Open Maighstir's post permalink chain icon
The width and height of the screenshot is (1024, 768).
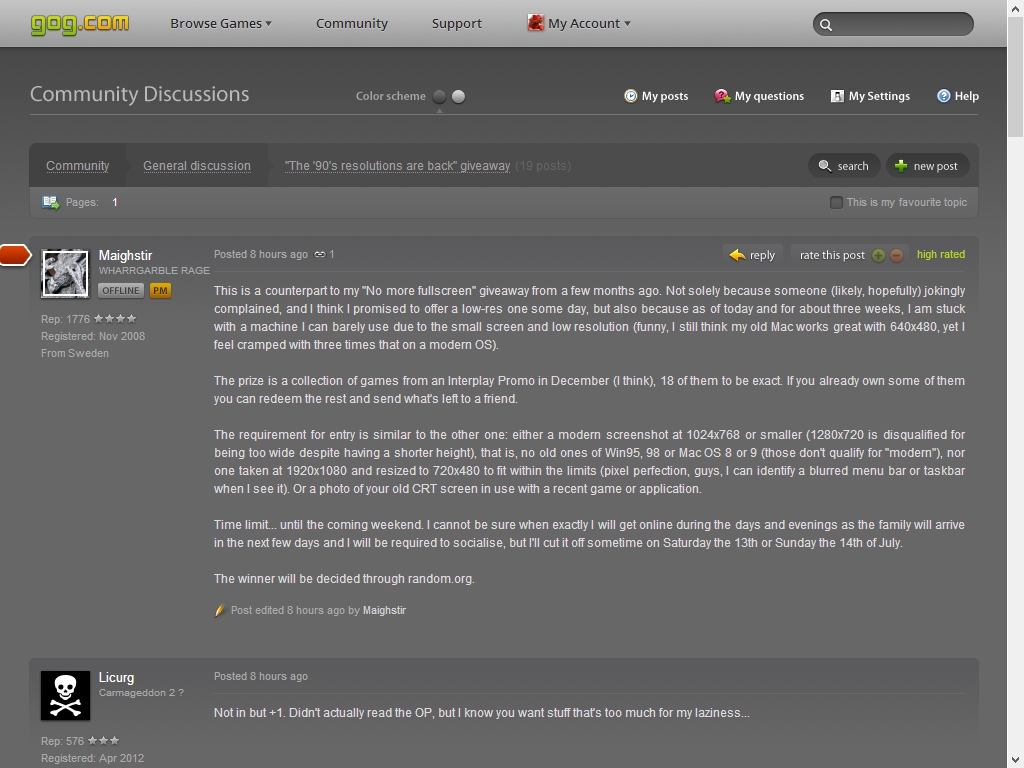coord(320,255)
